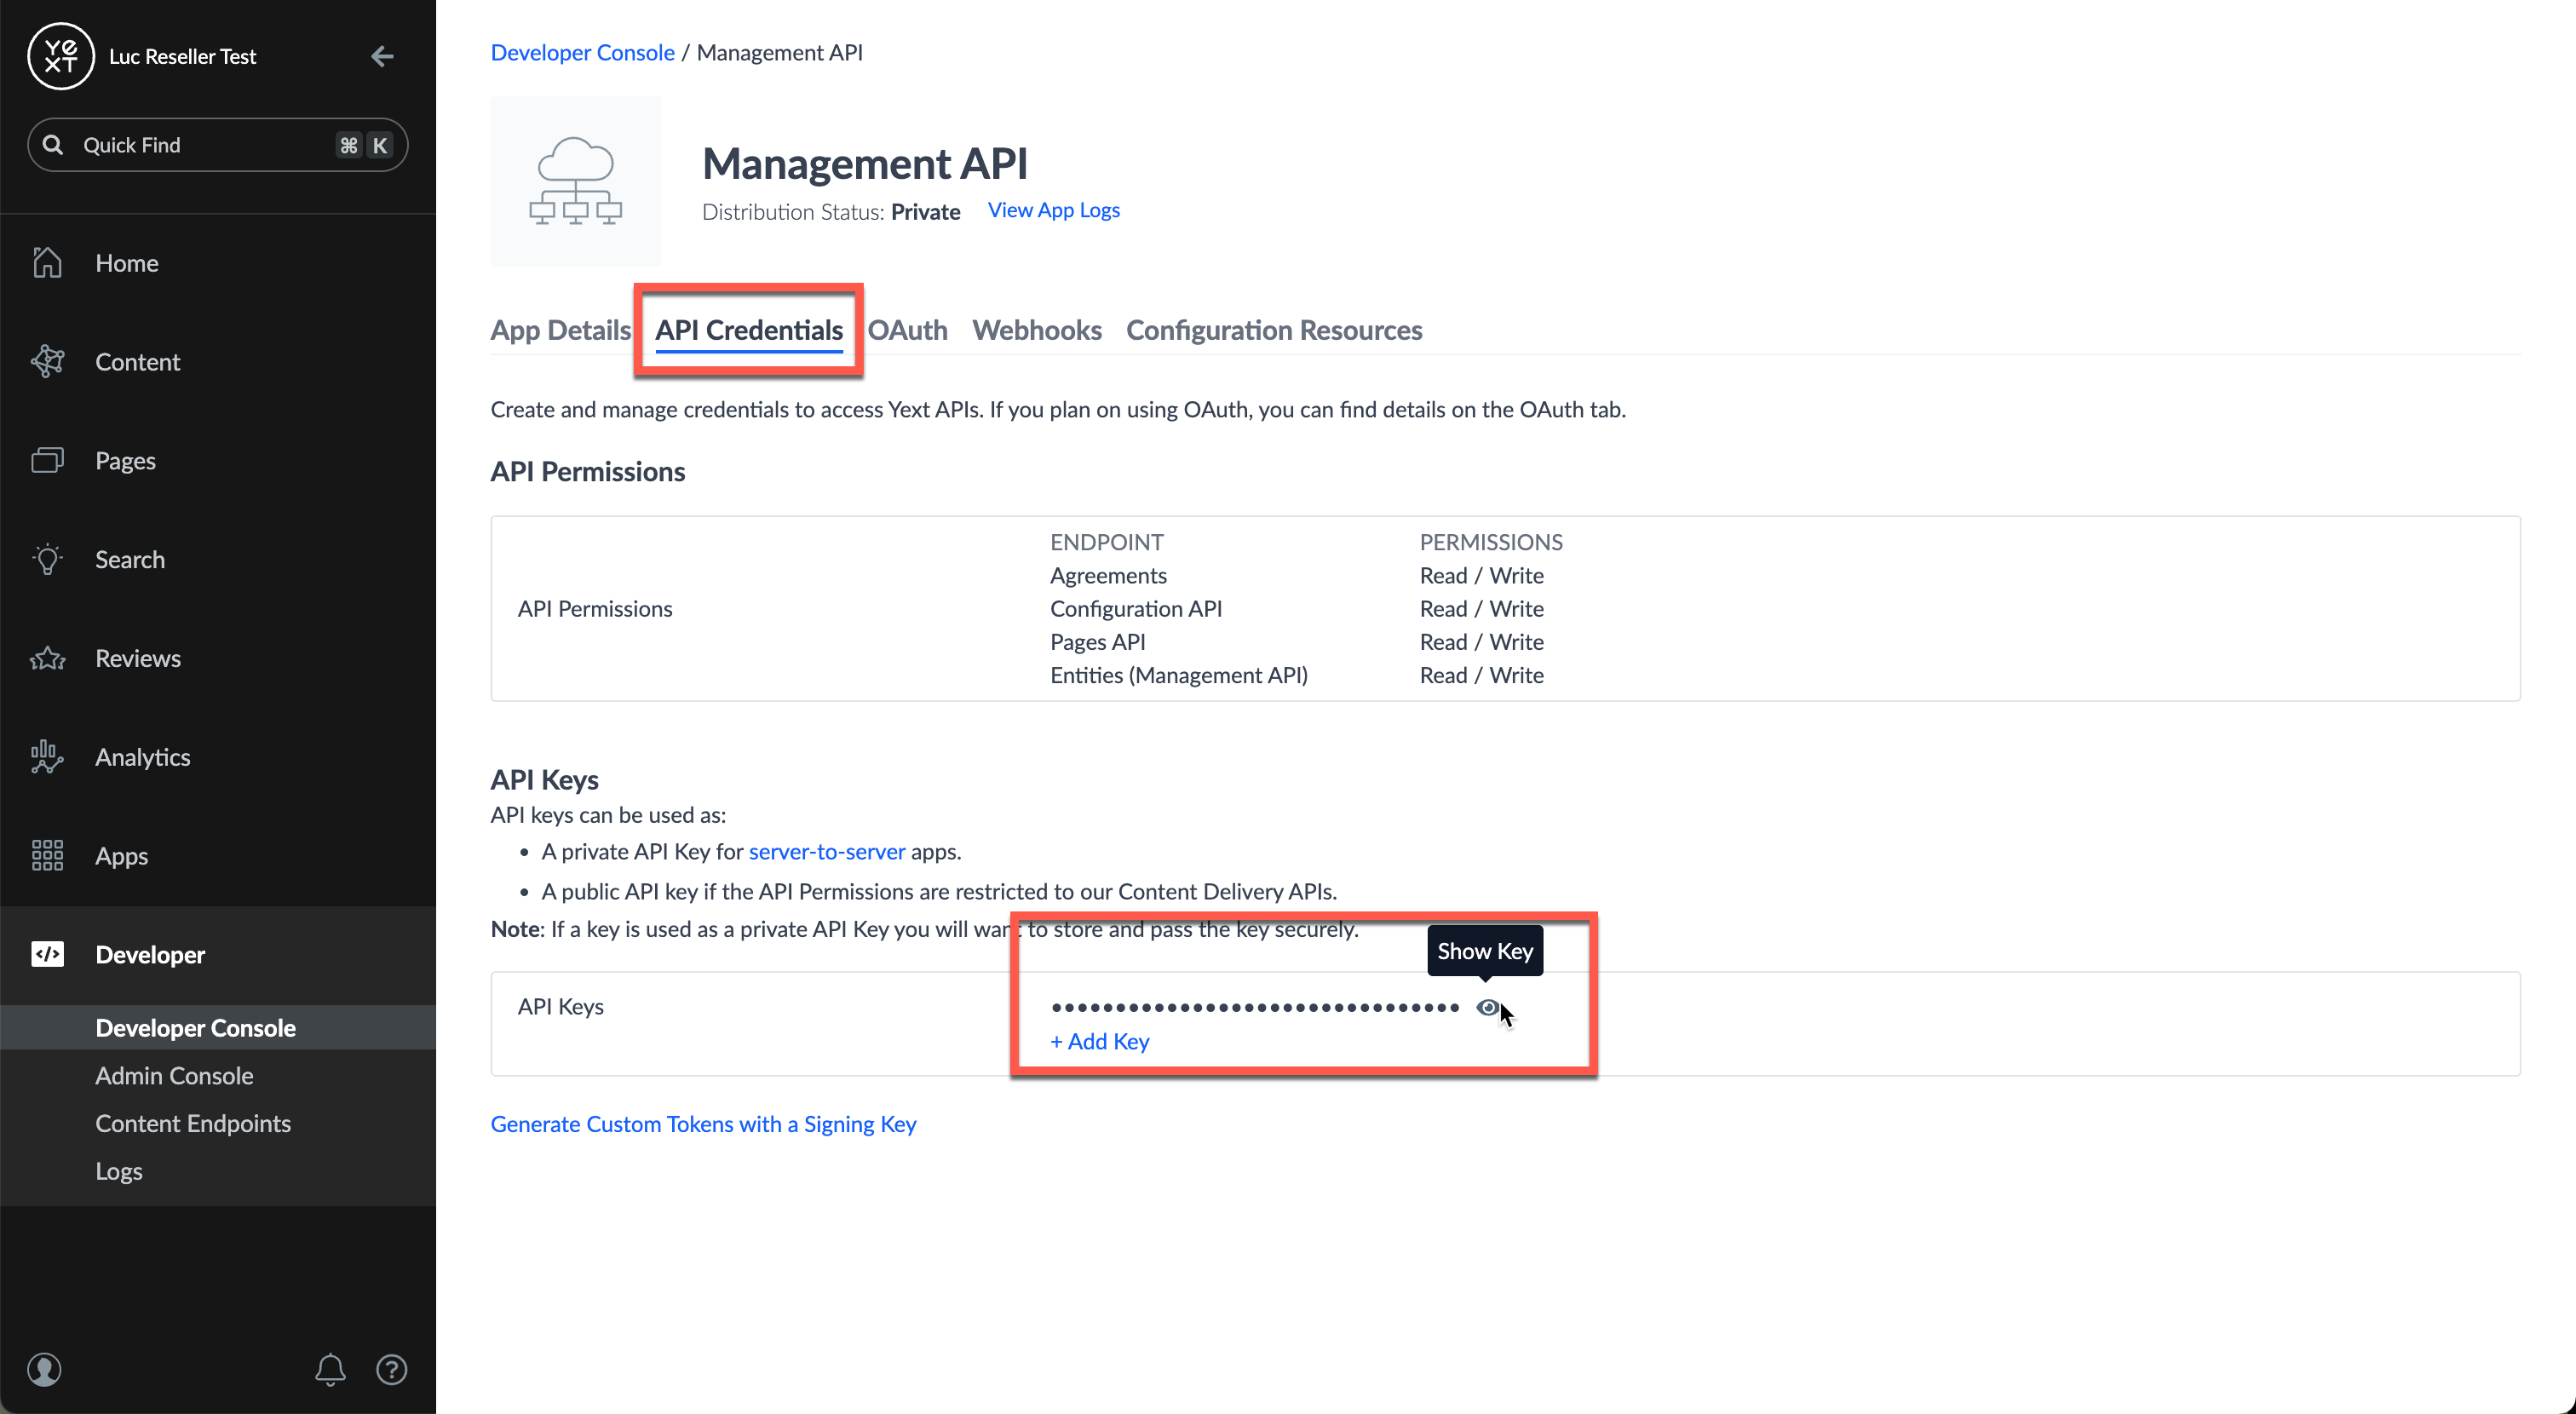Open the server-to-server link
Image resolution: width=2576 pixels, height=1414 pixels.
(827, 851)
